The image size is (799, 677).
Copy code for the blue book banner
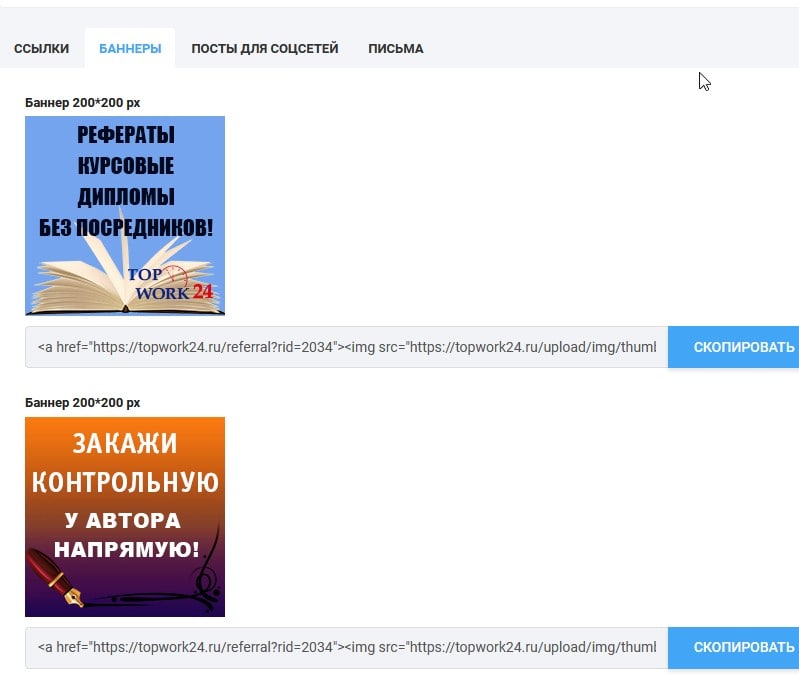click(734, 347)
